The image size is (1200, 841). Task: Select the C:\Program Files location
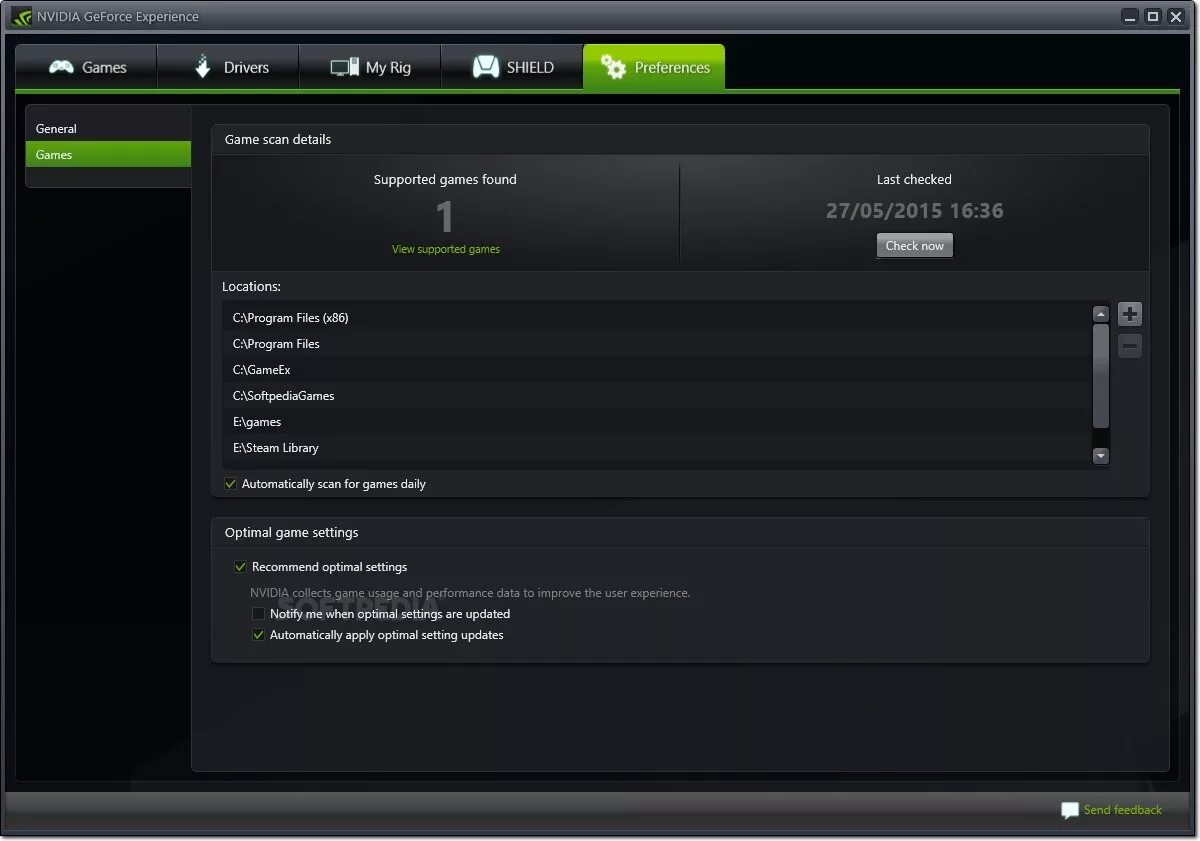pyautogui.click(x=657, y=344)
